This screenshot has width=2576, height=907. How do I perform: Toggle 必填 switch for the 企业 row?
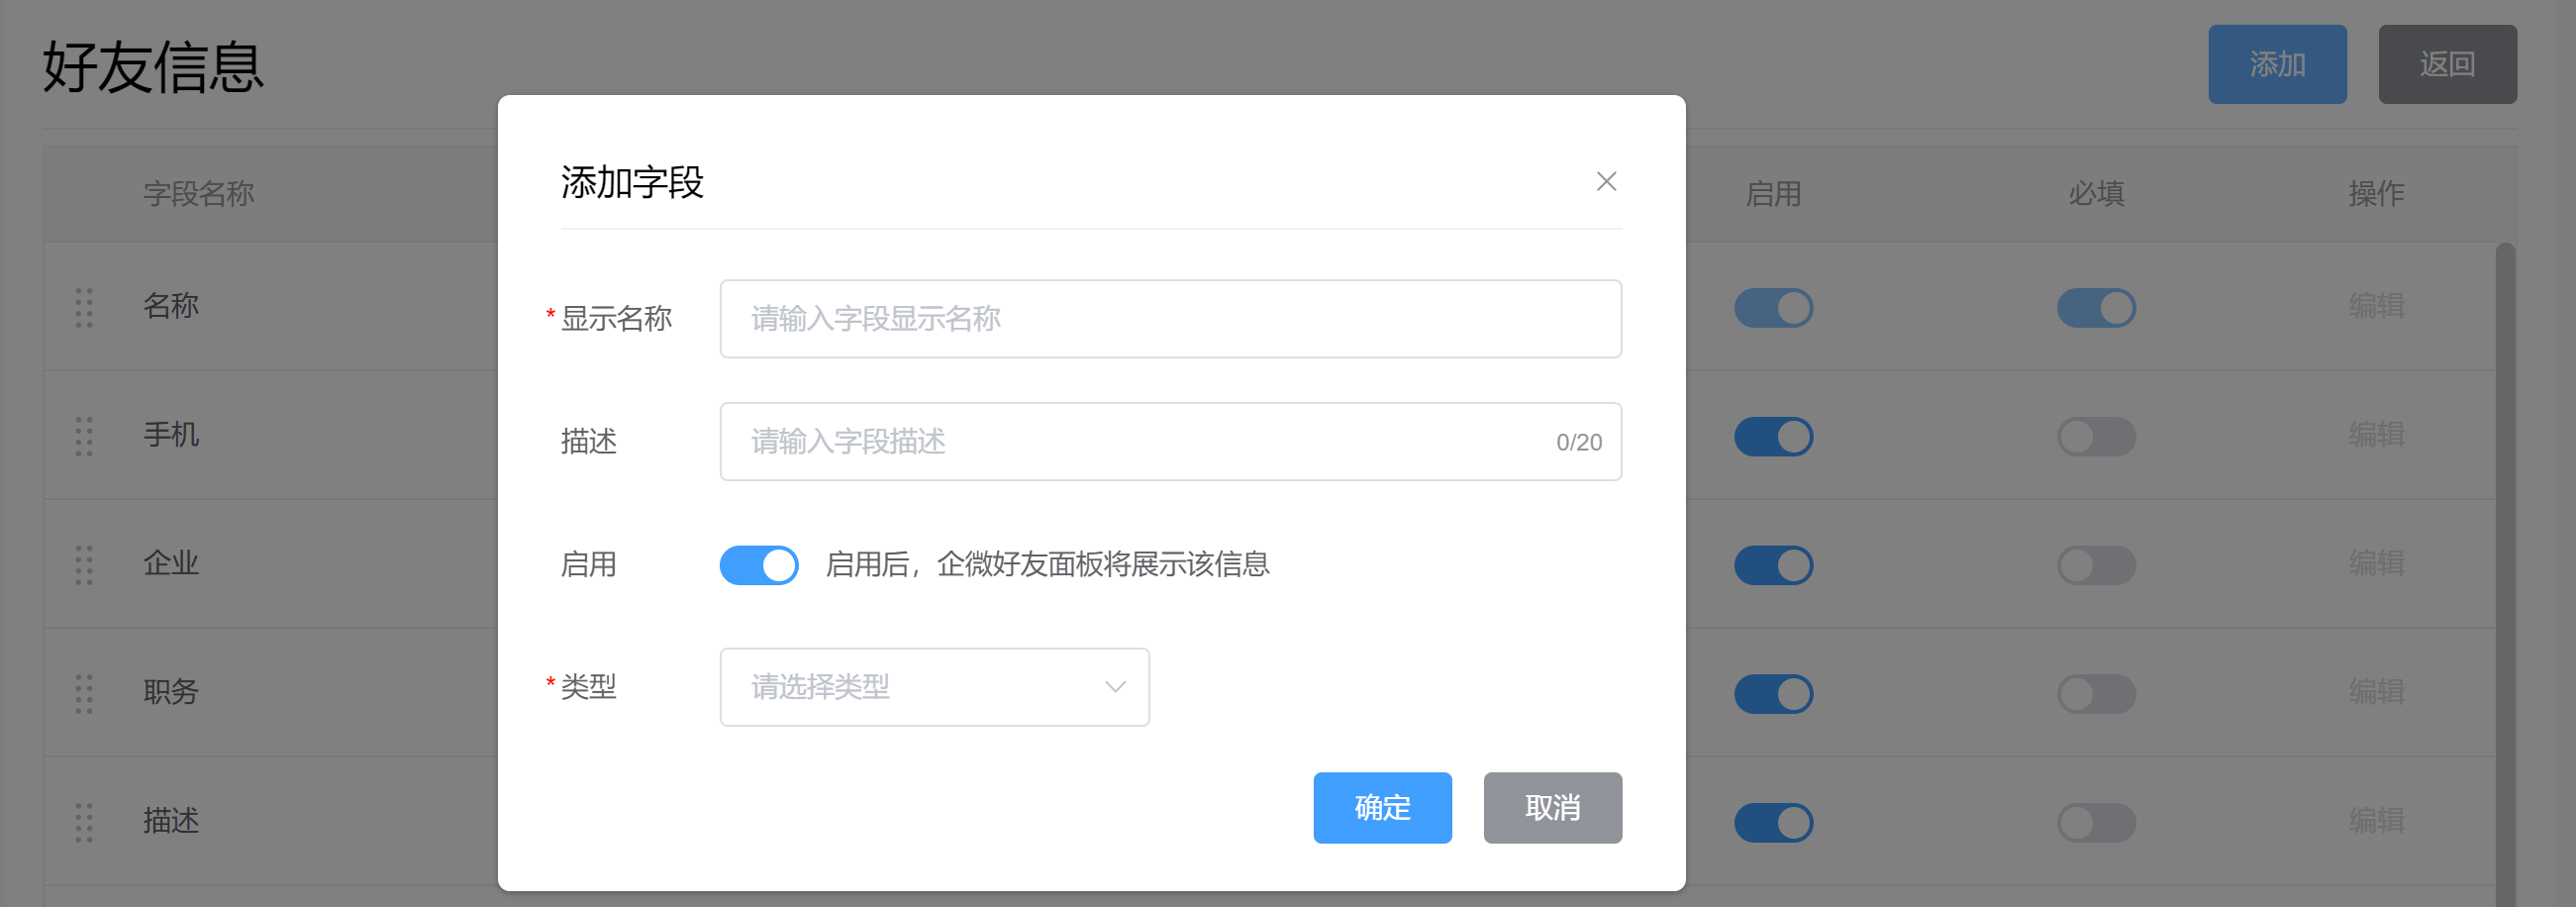pyautogui.click(x=2096, y=565)
